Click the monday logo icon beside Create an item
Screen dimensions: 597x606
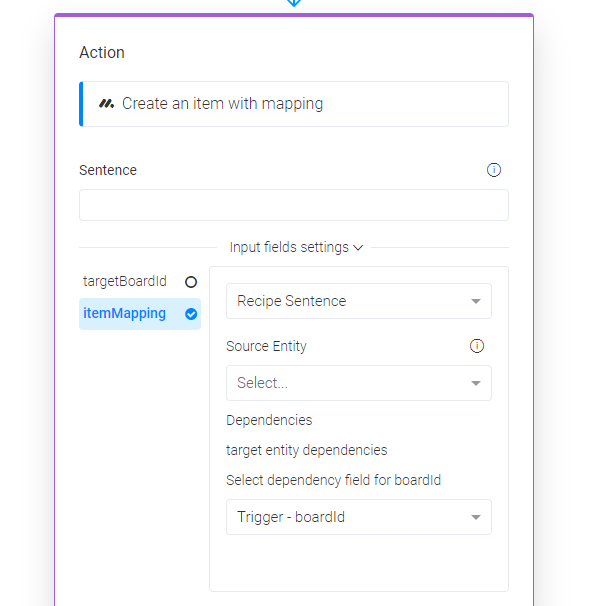(x=106, y=104)
